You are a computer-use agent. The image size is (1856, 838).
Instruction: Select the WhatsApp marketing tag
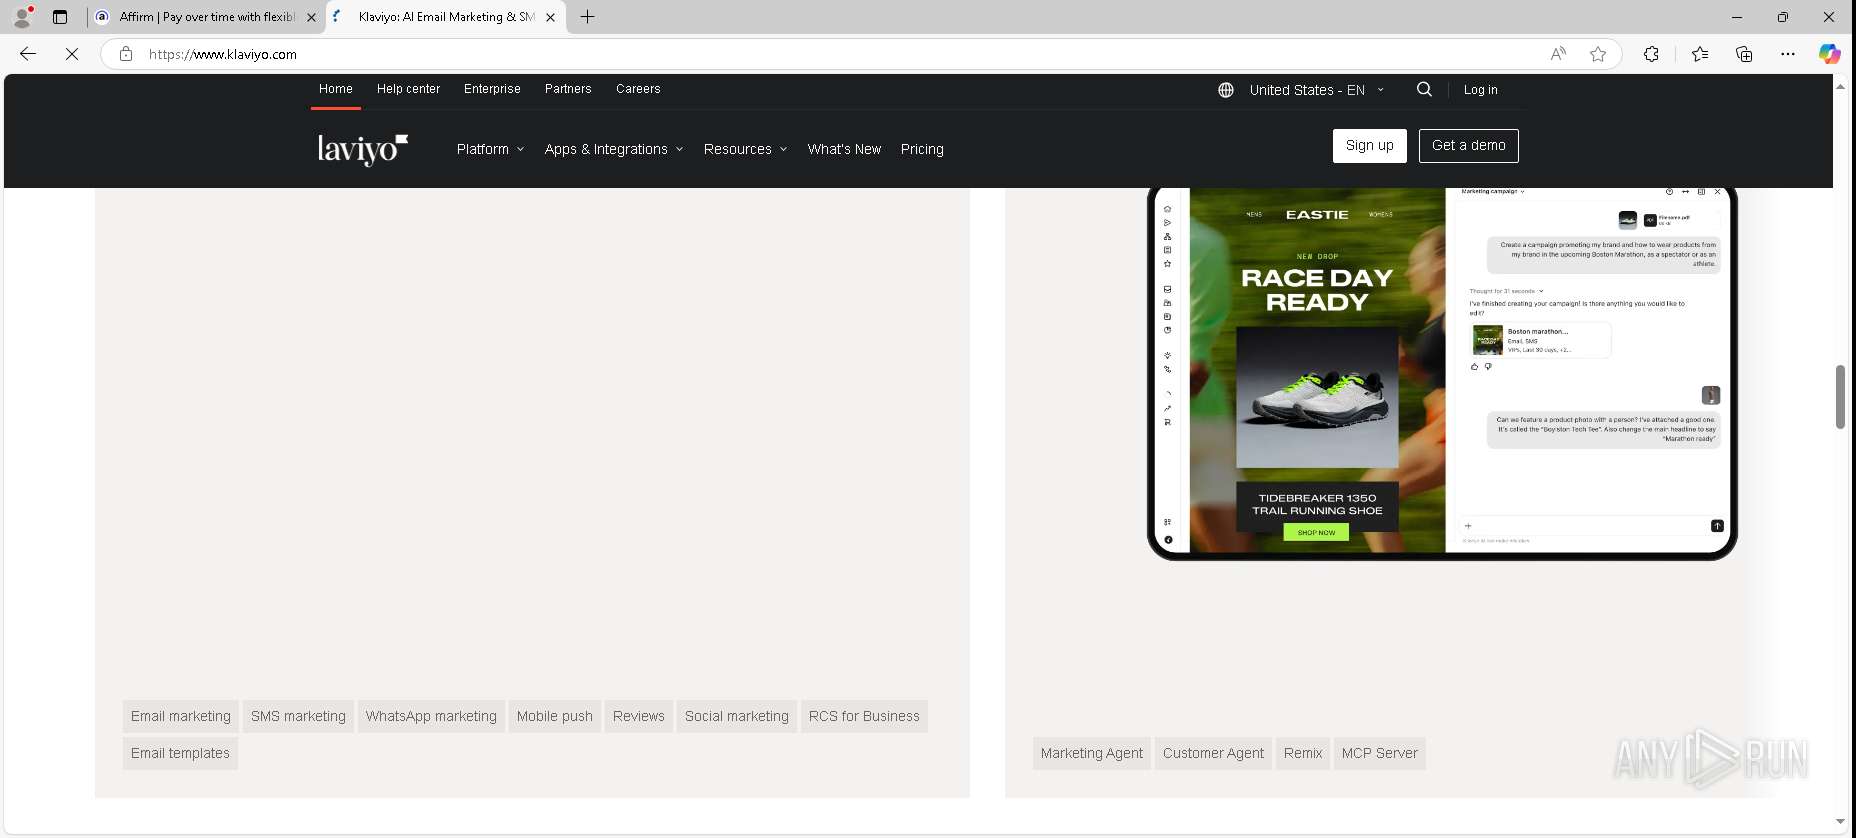431,716
